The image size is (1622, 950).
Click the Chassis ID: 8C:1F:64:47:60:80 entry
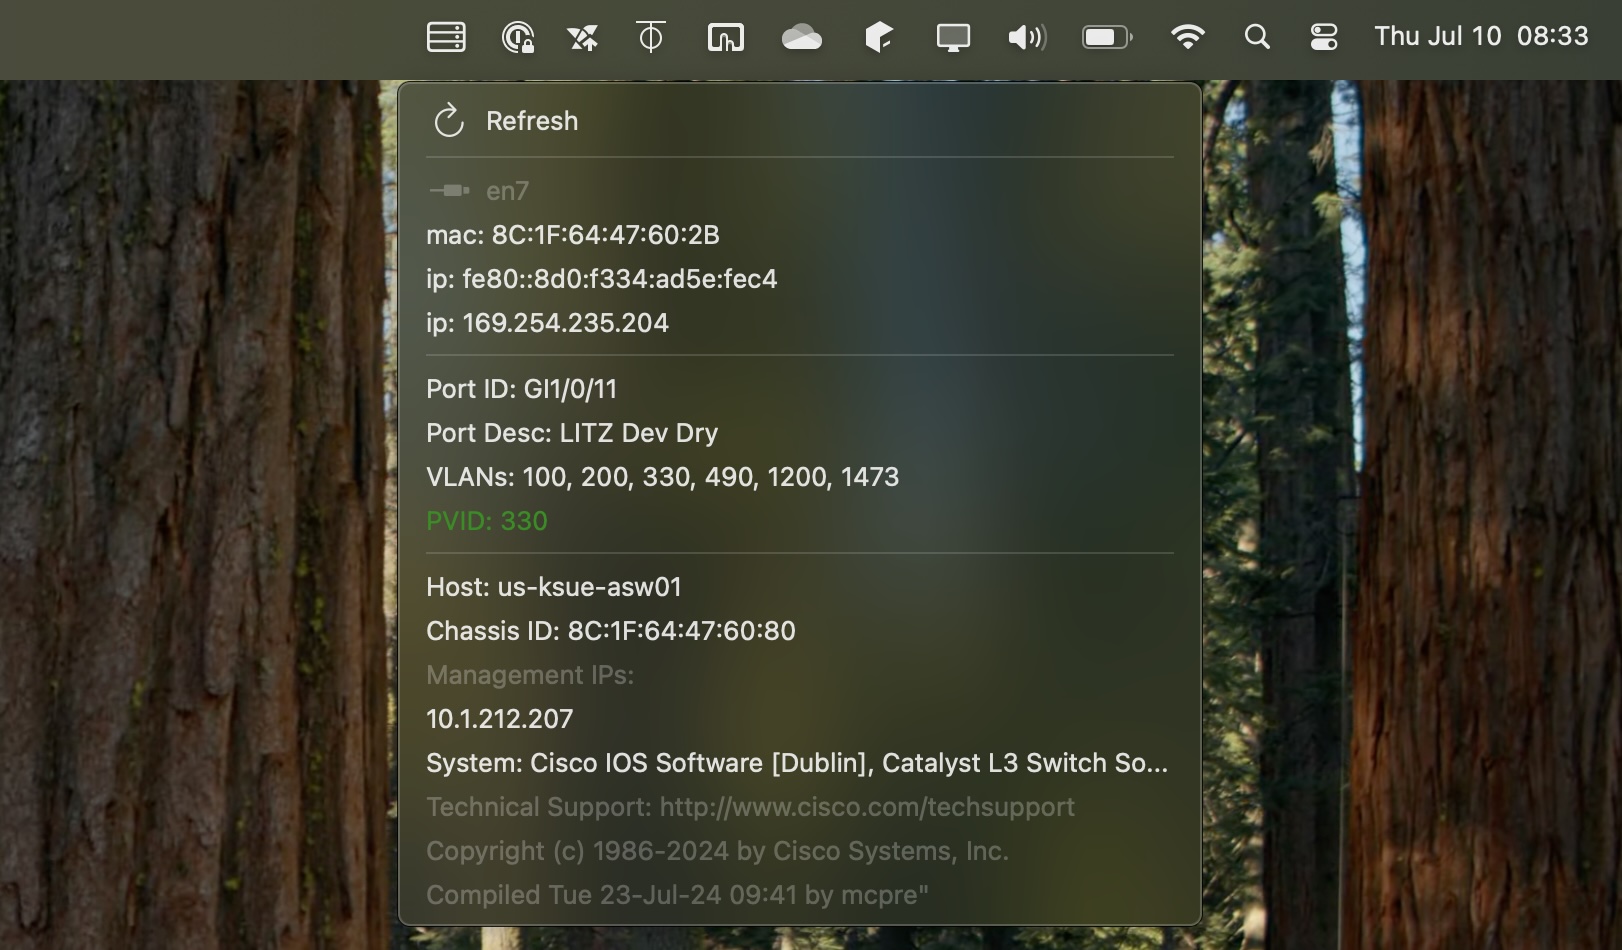[800, 631]
